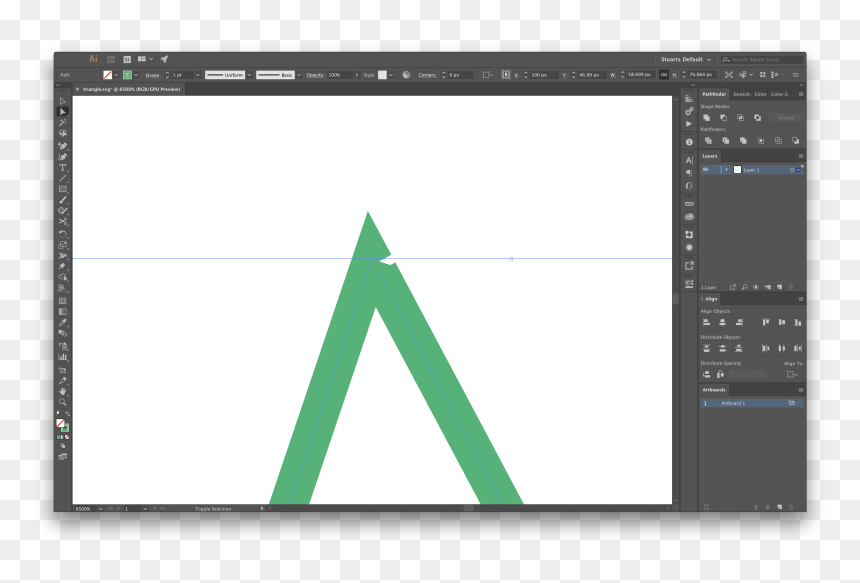Select the Scissors tool

pyautogui.click(x=63, y=222)
